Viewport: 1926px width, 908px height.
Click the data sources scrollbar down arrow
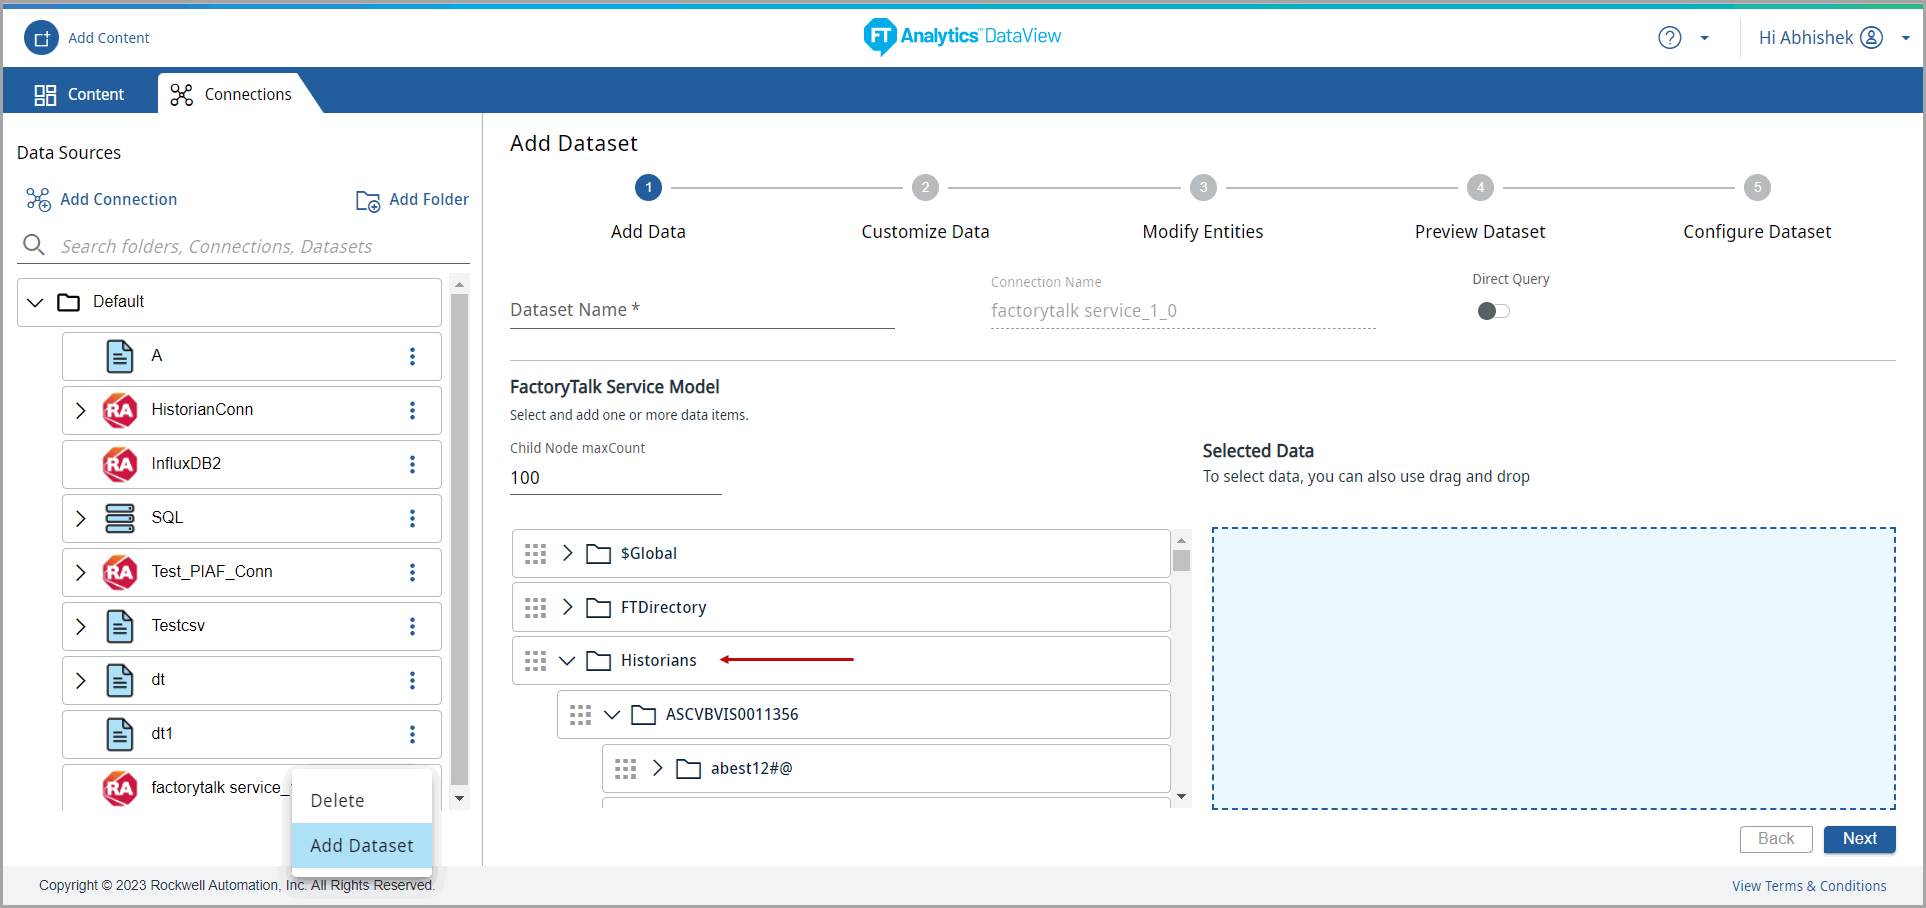click(x=460, y=798)
